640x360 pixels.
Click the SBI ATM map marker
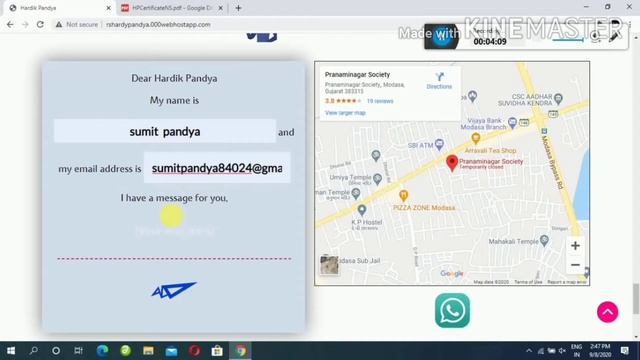coord(439,144)
